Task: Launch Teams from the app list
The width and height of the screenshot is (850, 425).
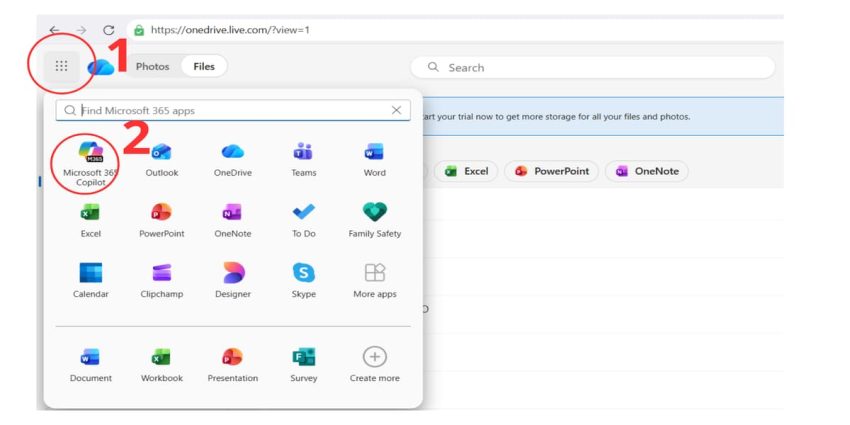Action: (304, 160)
